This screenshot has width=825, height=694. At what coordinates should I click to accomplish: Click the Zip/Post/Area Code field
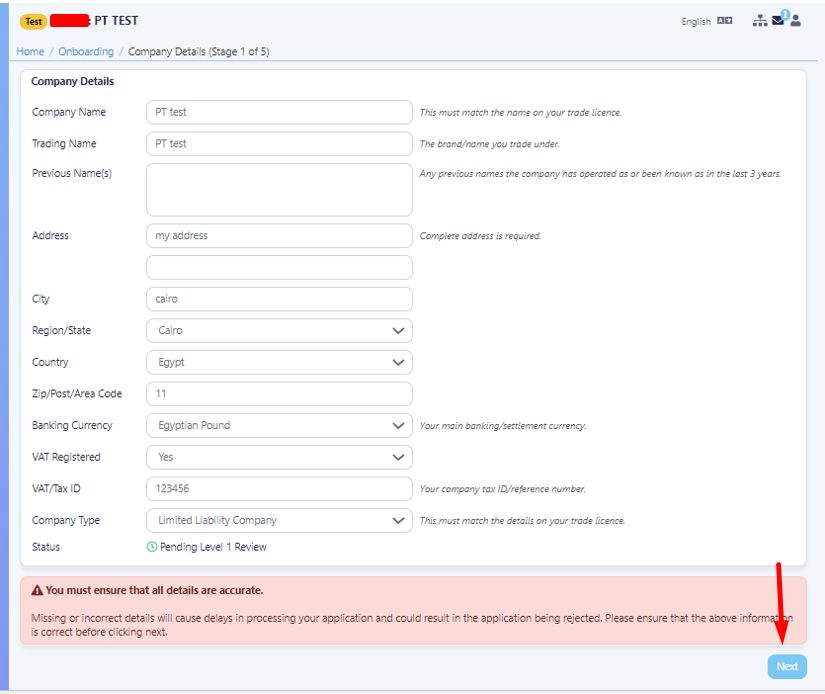(279, 394)
